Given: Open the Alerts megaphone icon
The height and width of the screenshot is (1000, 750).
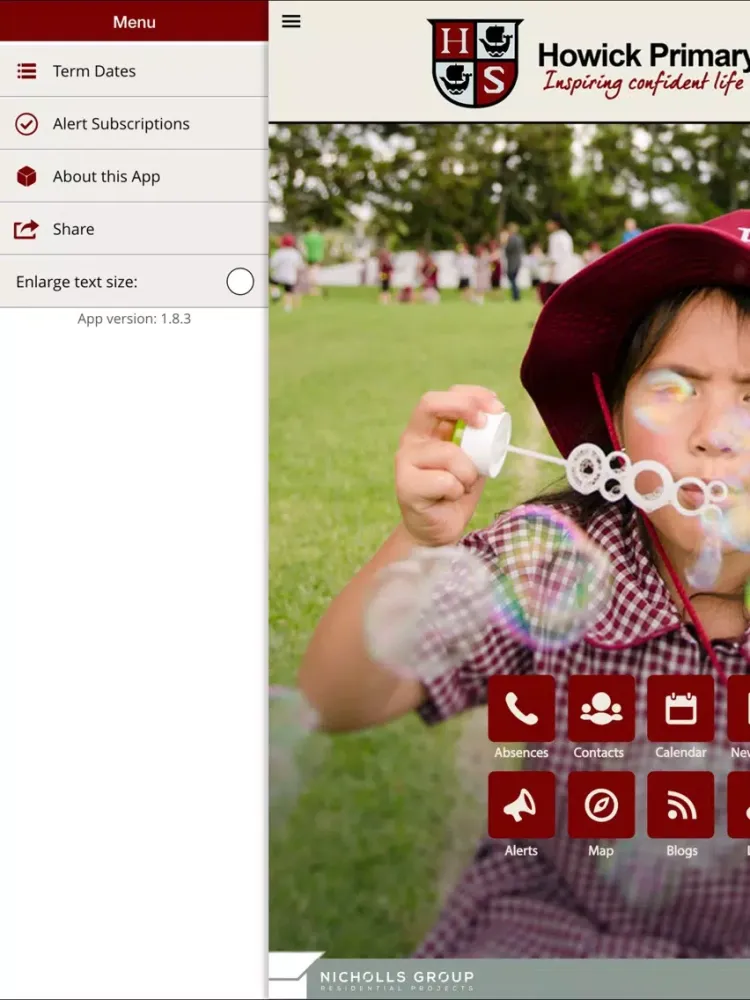Looking at the screenshot, I should coord(521,805).
